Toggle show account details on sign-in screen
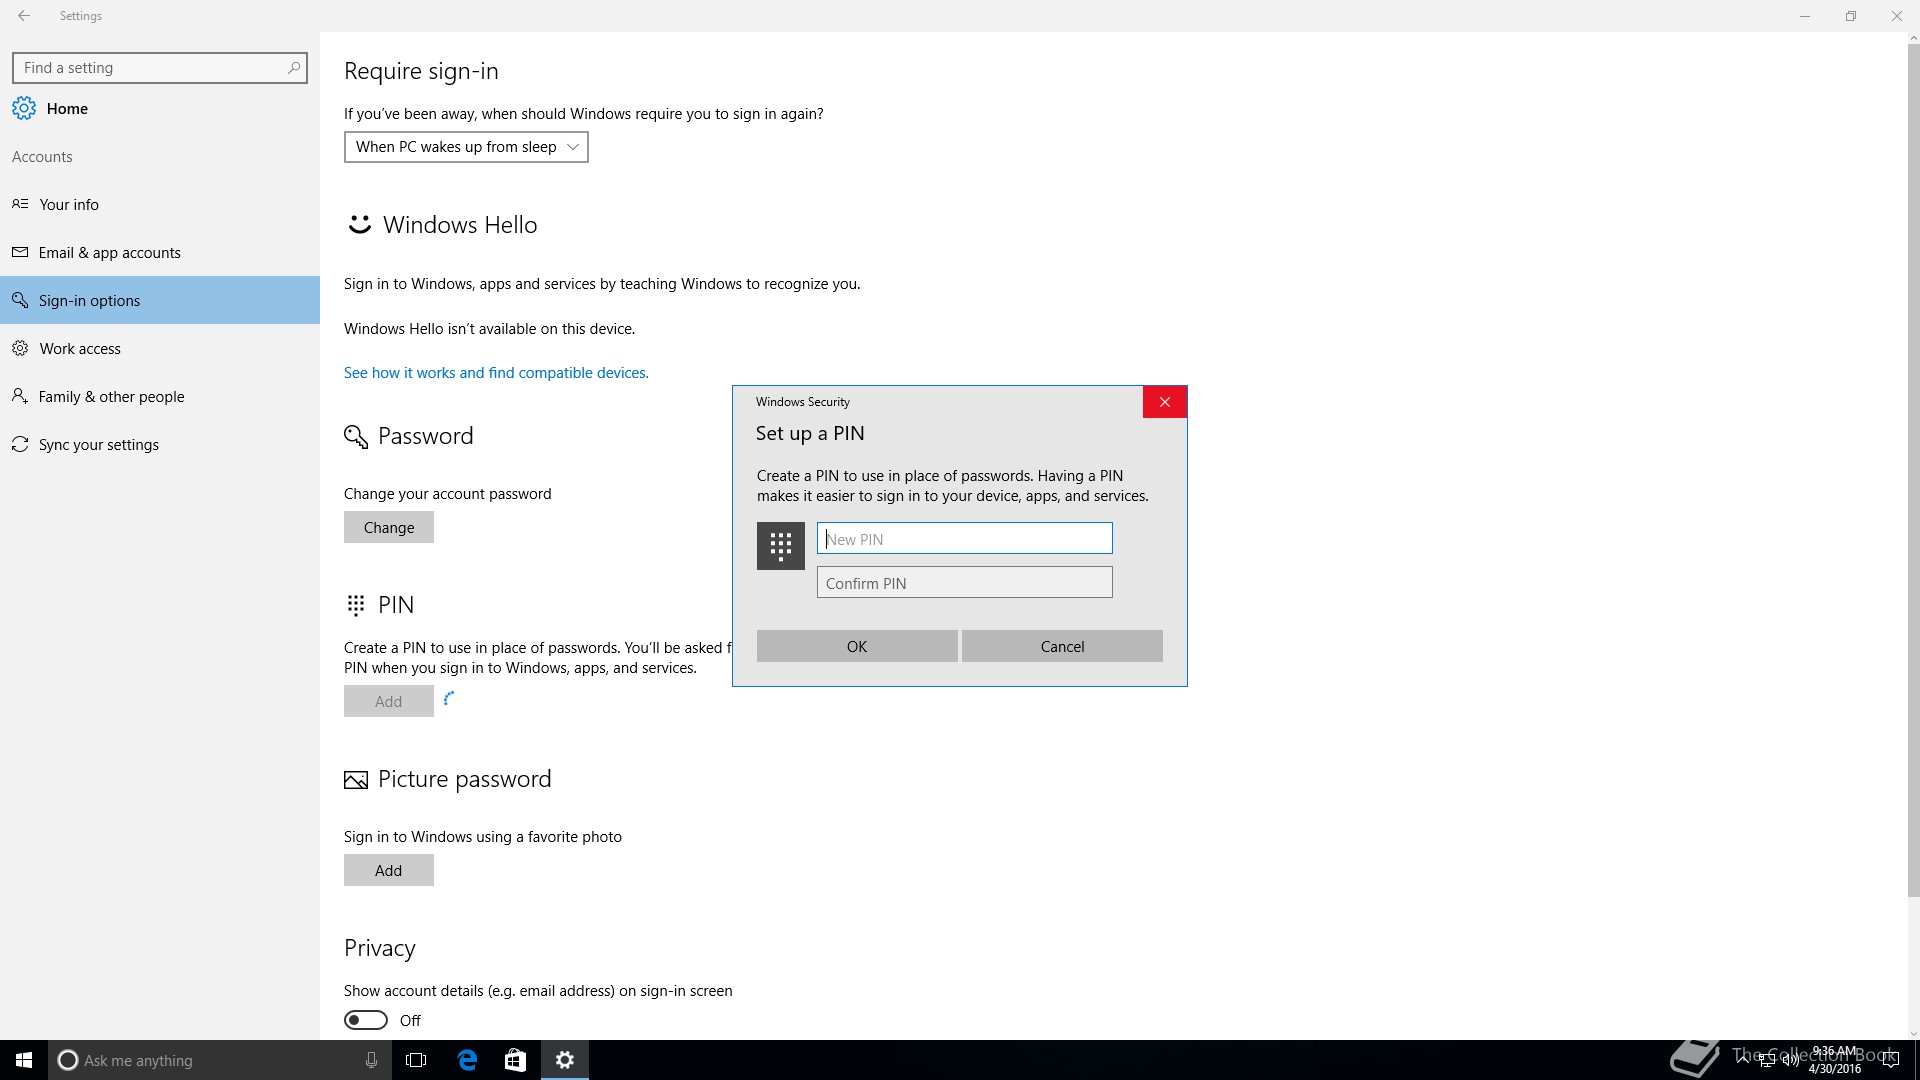1920x1080 pixels. tap(366, 1020)
